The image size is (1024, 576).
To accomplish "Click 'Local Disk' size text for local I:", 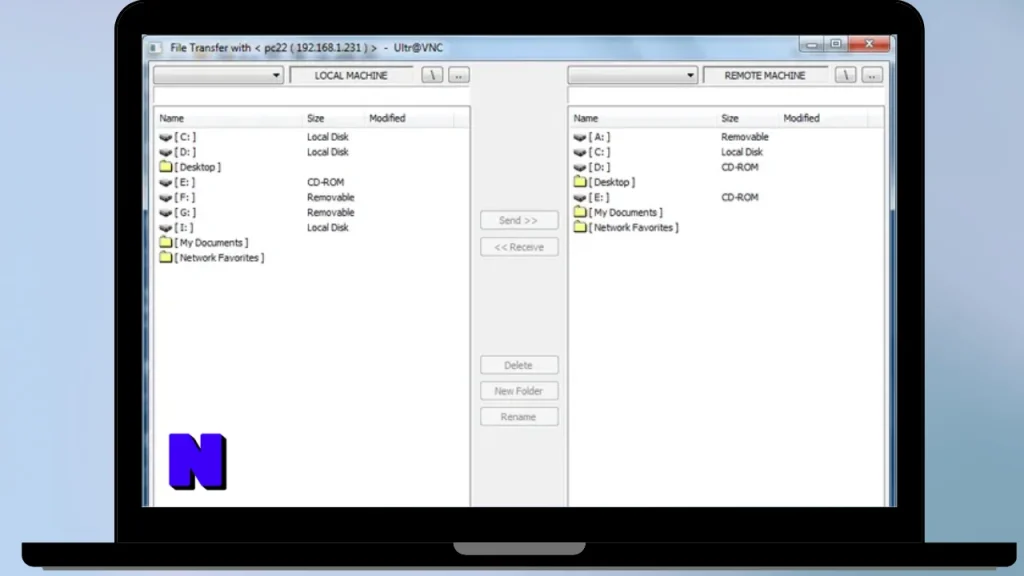I will [328, 227].
